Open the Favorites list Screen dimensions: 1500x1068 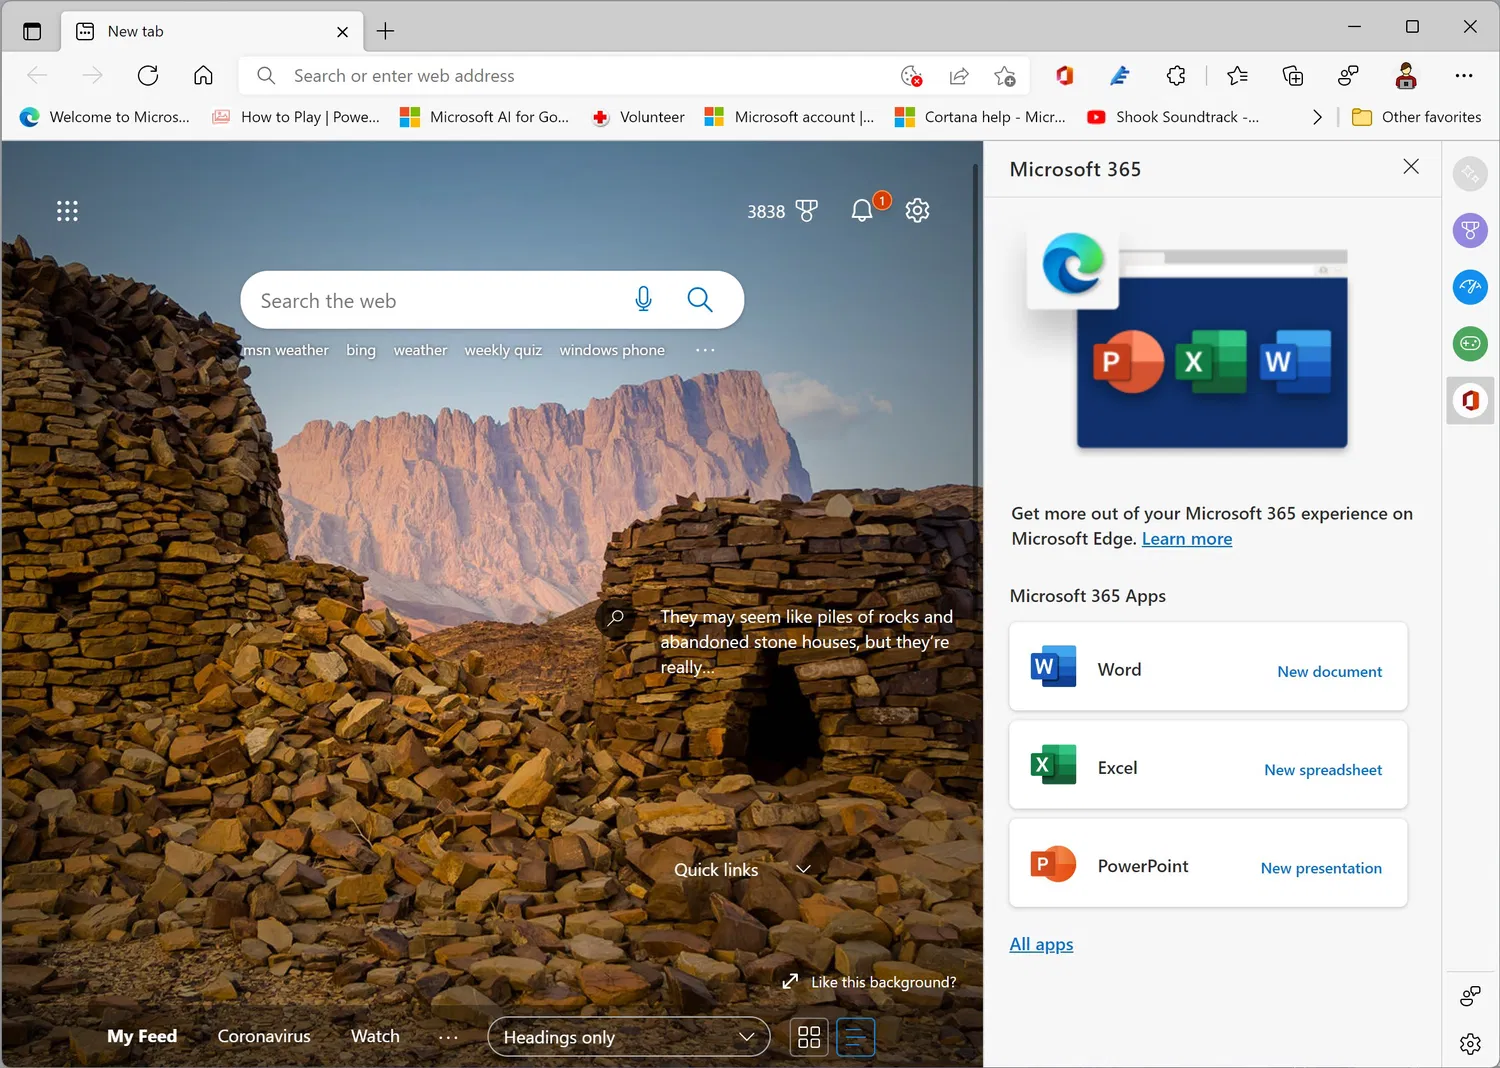click(x=1237, y=76)
